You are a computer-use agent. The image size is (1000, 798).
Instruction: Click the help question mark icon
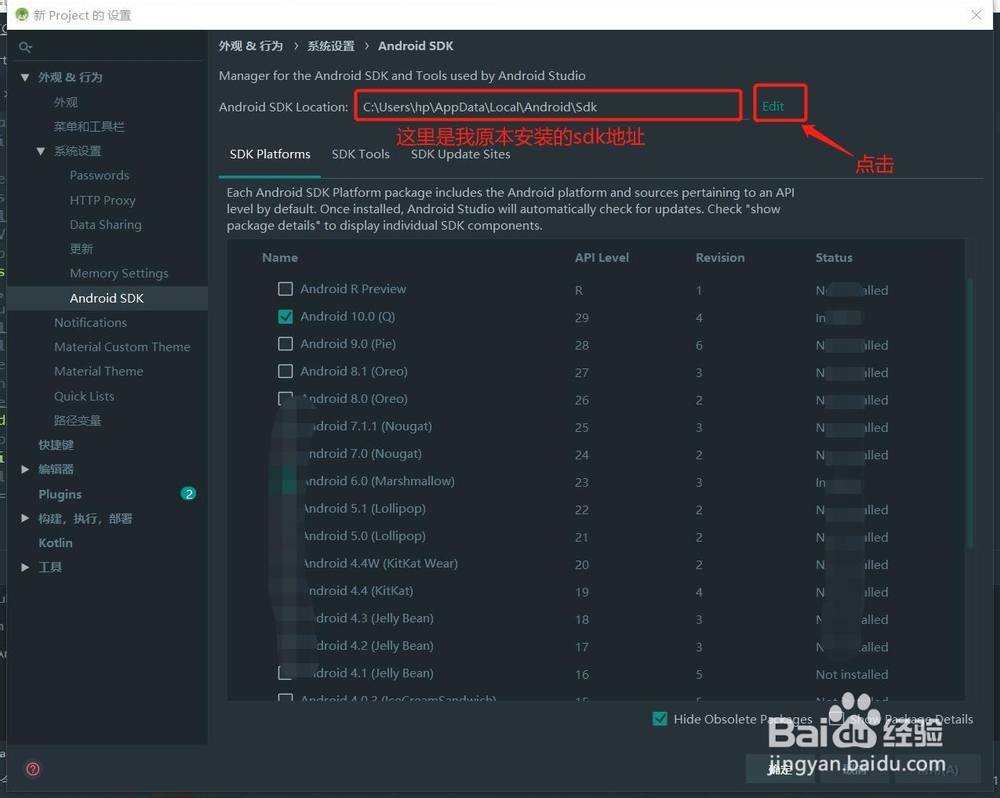32,768
